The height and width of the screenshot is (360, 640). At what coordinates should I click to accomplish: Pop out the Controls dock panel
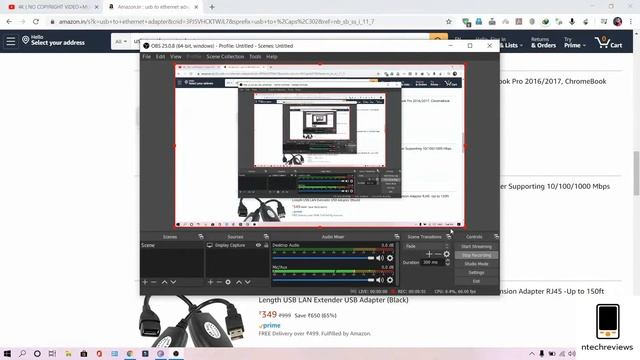click(496, 237)
